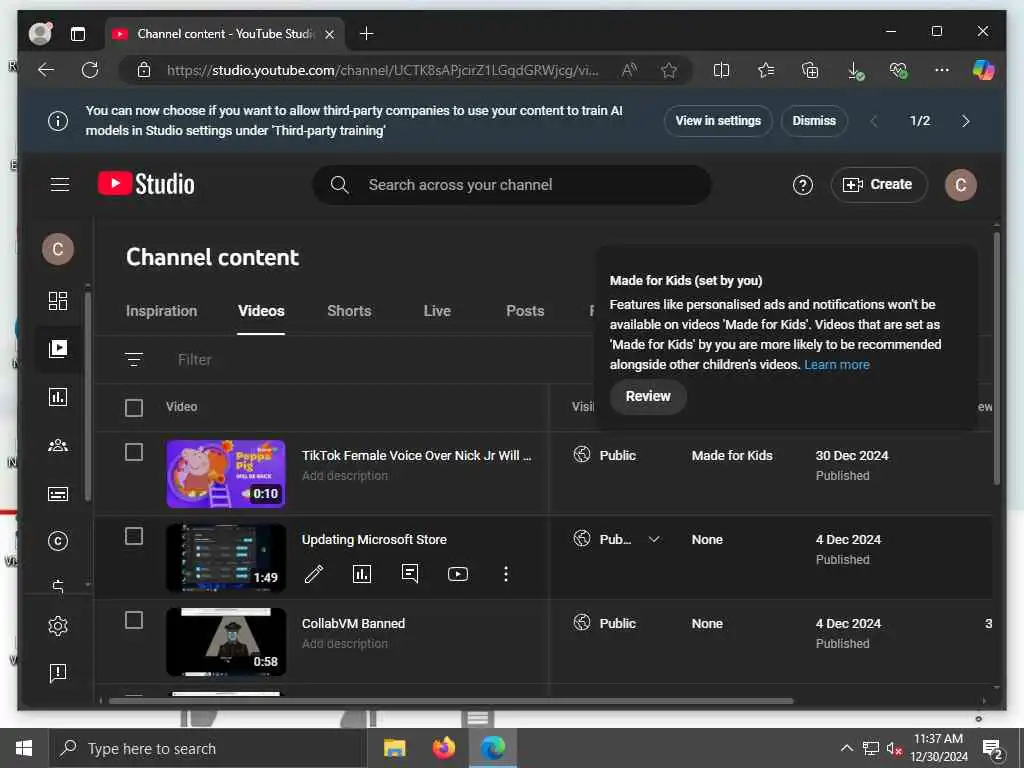
Task: Check the CollabVM Banned video
Action: tap(134, 620)
